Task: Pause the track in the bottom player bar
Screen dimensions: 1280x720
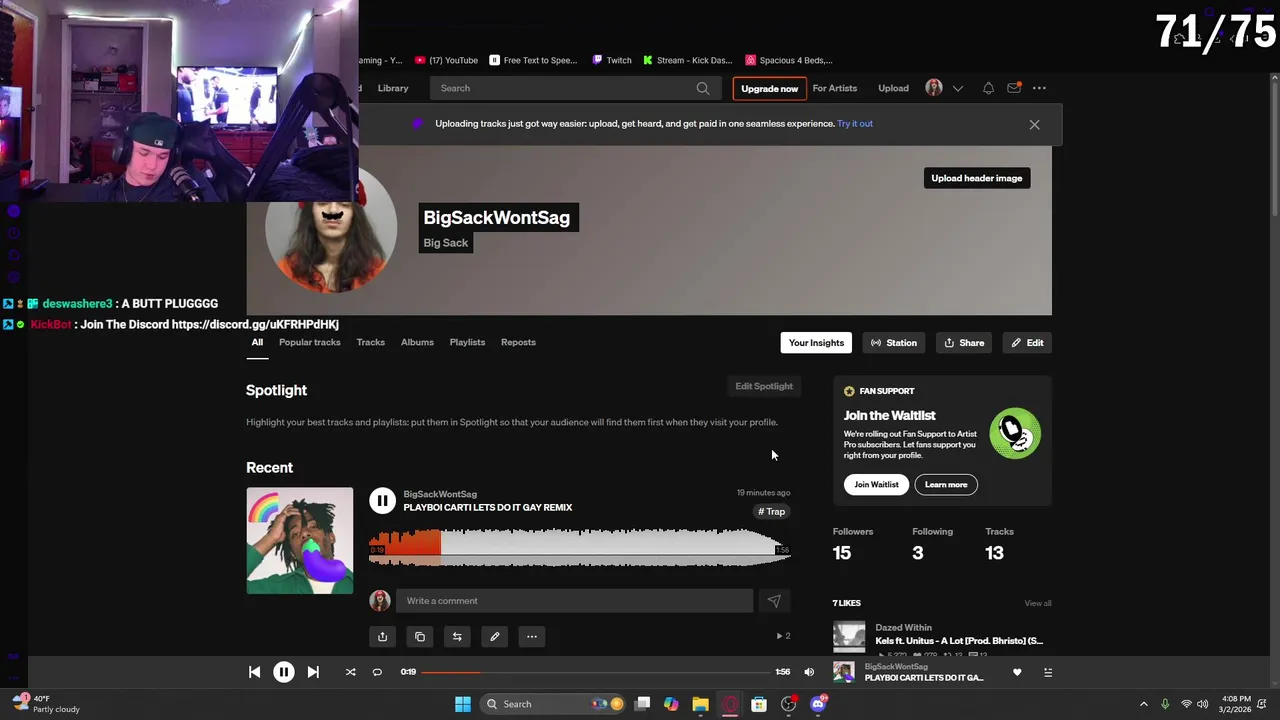Action: (x=284, y=672)
